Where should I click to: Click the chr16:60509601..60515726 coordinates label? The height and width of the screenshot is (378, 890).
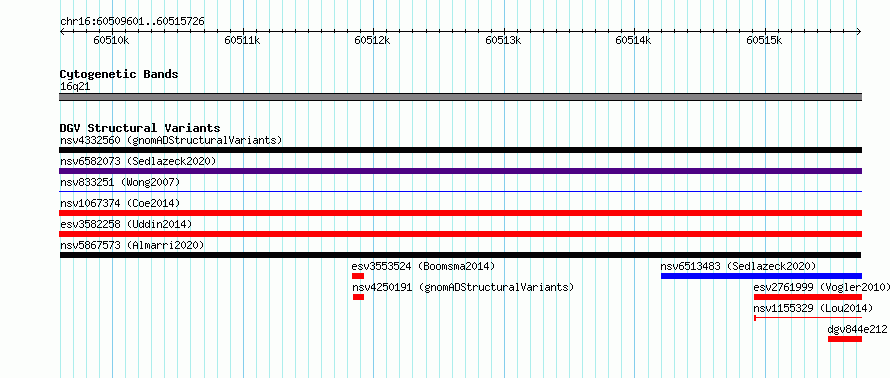[x=132, y=22]
